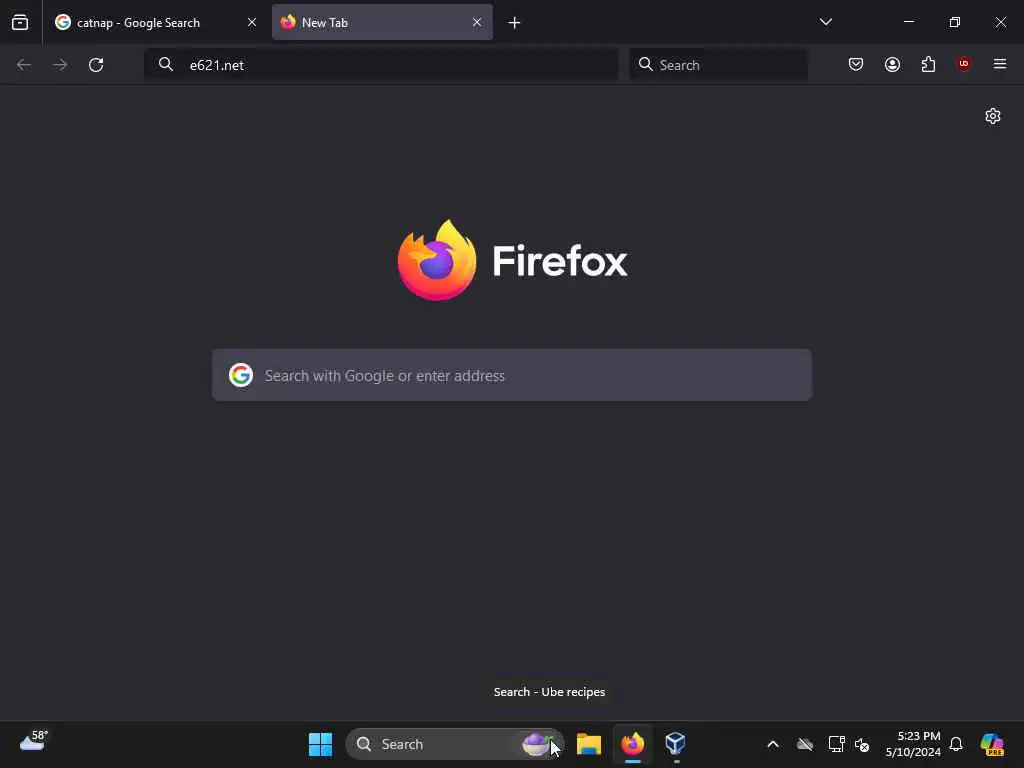Open the Firefox account menu
Viewport: 1024px width, 768px height.
[892, 64]
